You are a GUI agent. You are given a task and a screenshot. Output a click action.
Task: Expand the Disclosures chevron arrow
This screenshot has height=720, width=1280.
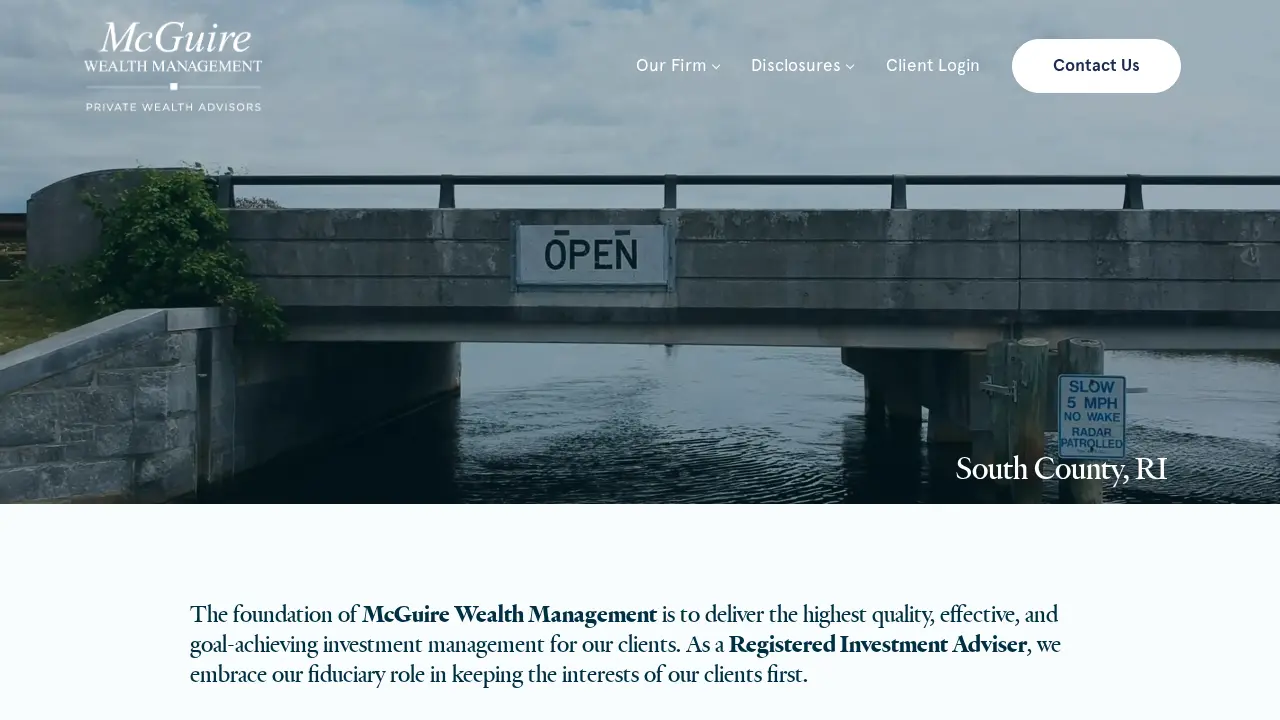[x=850, y=67]
